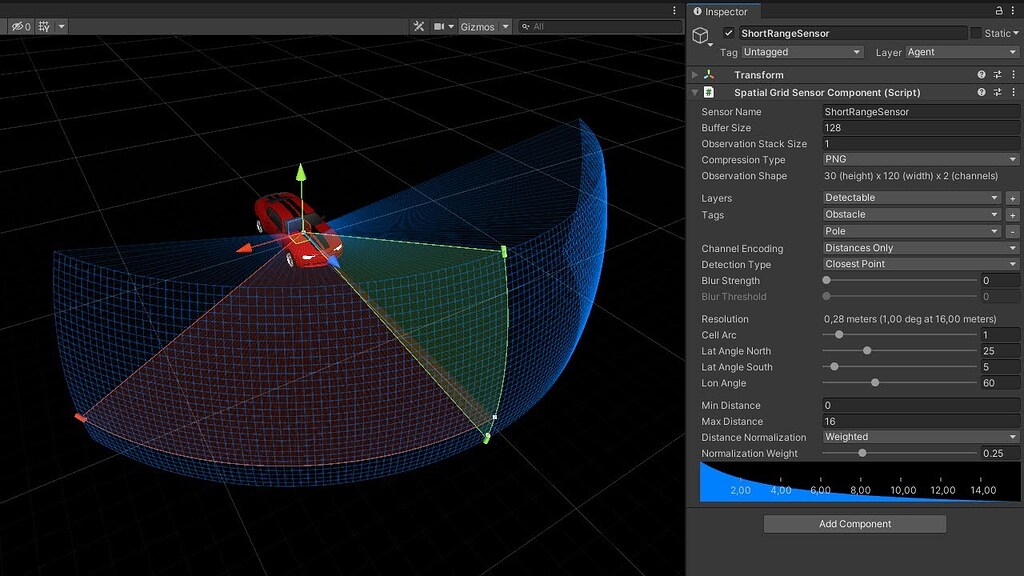Click the Inspector lock icon
The width and height of the screenshot is (1024, 576).
(x=999, y=11)
